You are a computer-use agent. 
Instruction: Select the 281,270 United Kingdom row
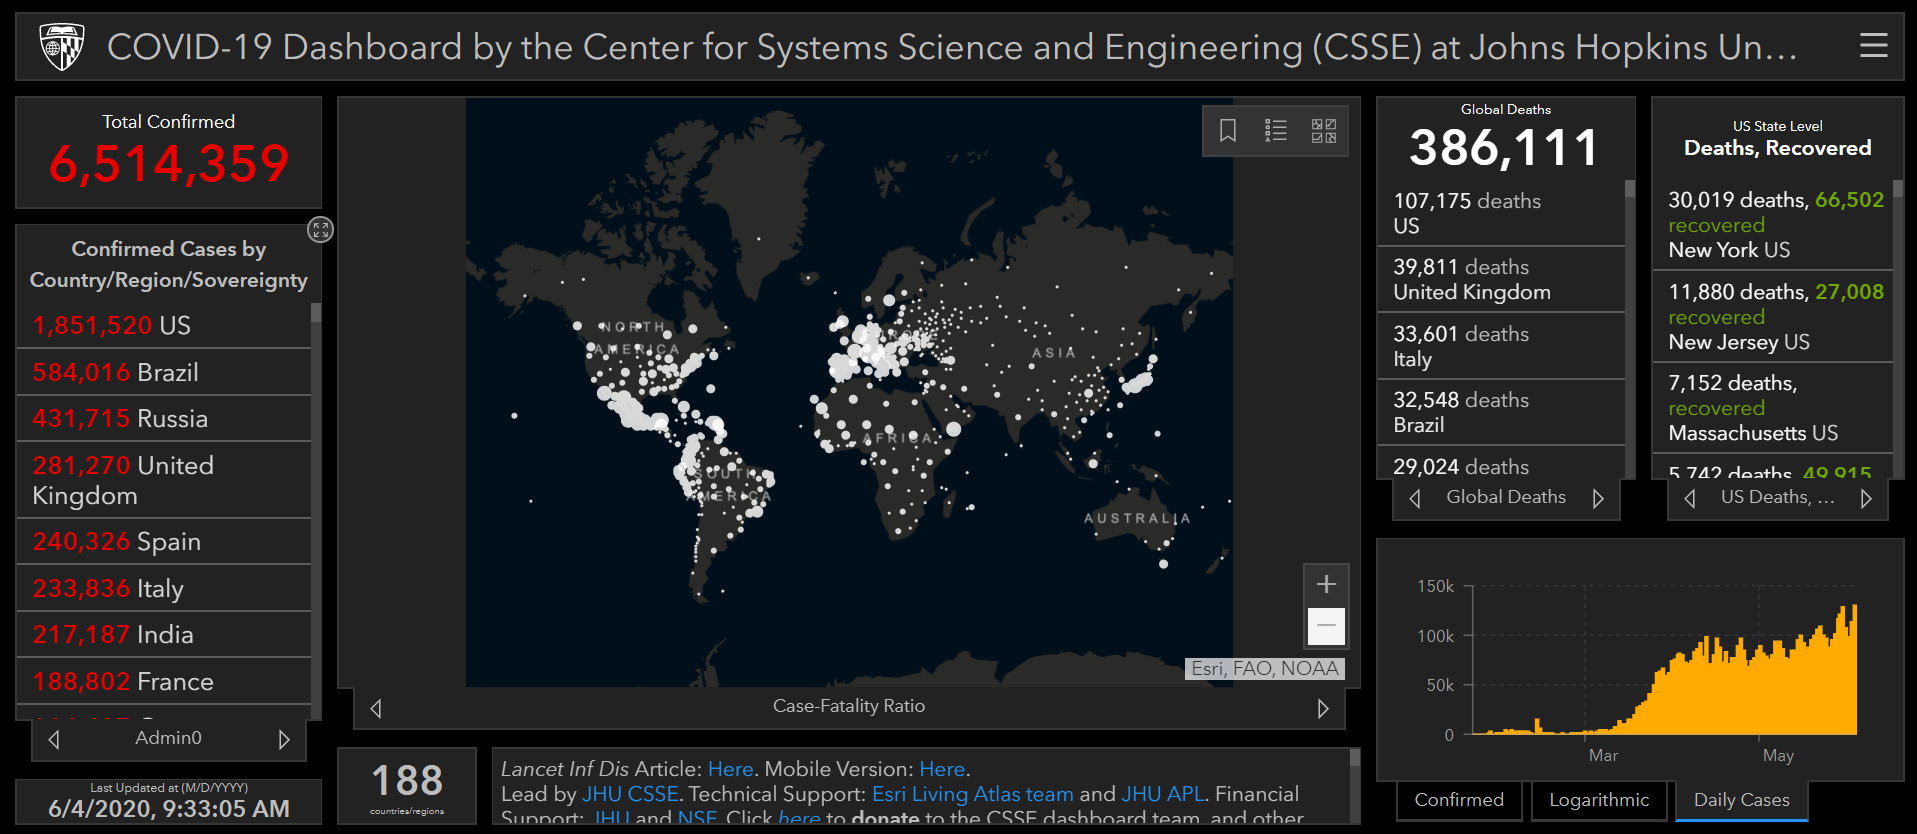point(164,480)
